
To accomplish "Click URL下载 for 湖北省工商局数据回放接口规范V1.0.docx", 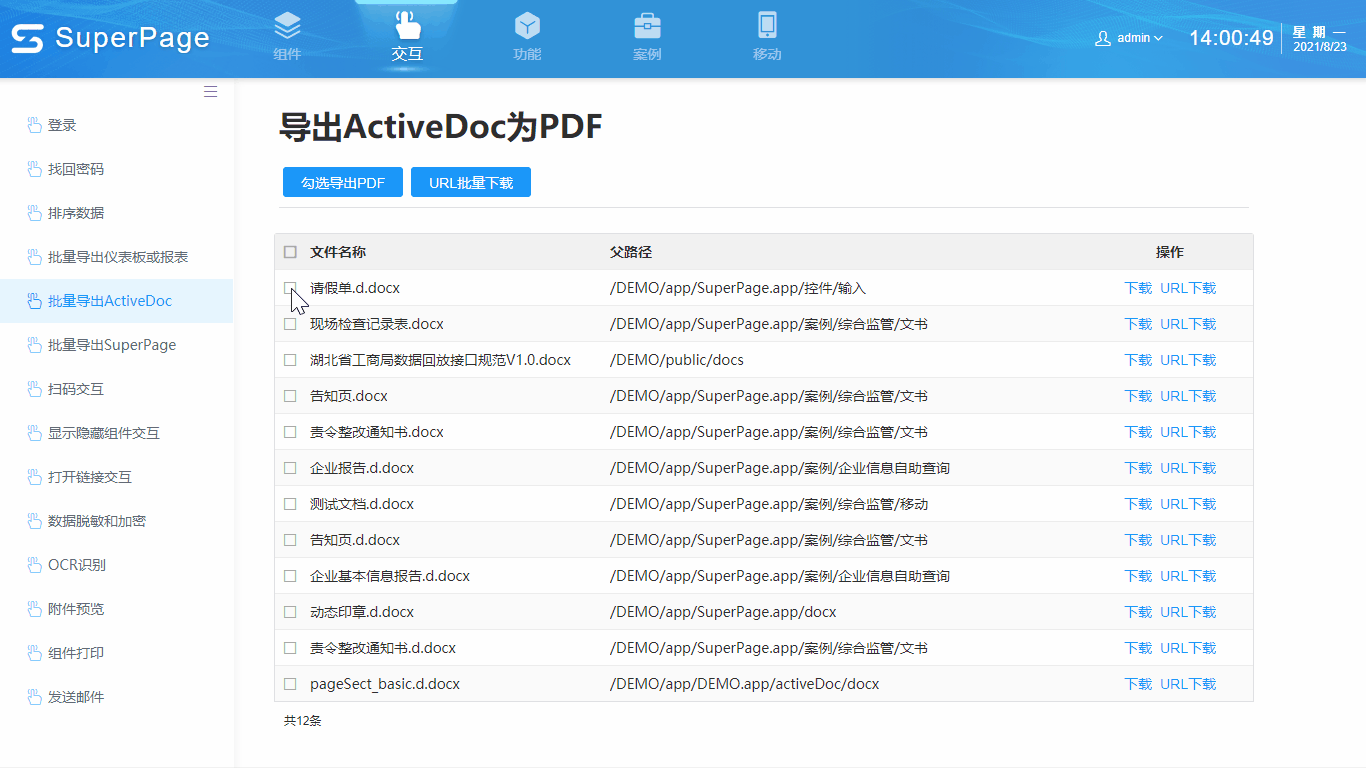I will point(1188,360).
